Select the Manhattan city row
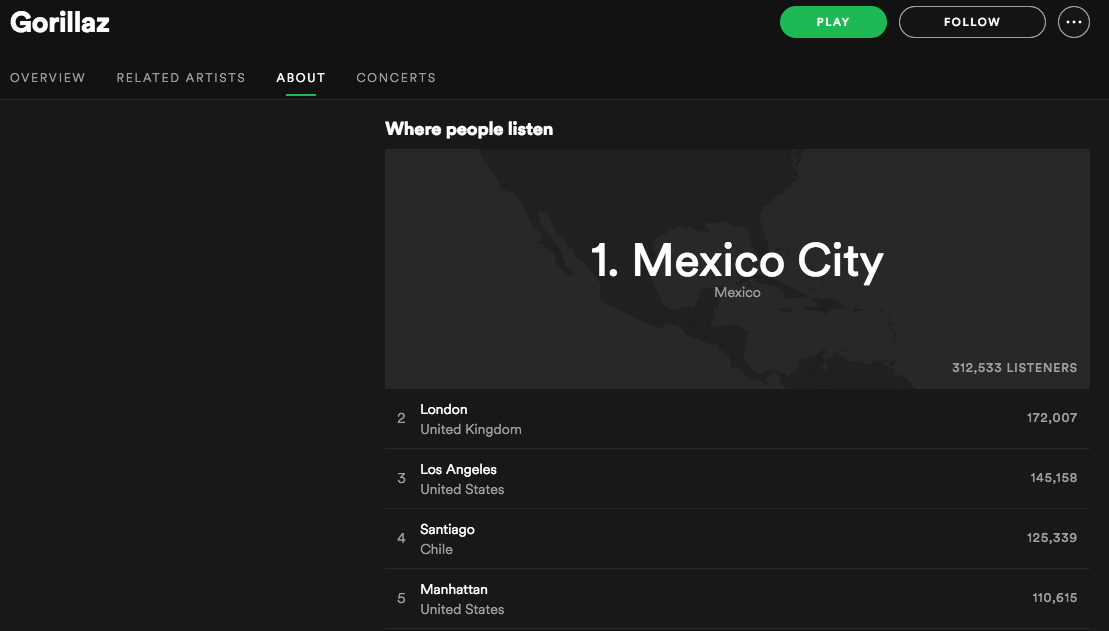 point(737,599)
